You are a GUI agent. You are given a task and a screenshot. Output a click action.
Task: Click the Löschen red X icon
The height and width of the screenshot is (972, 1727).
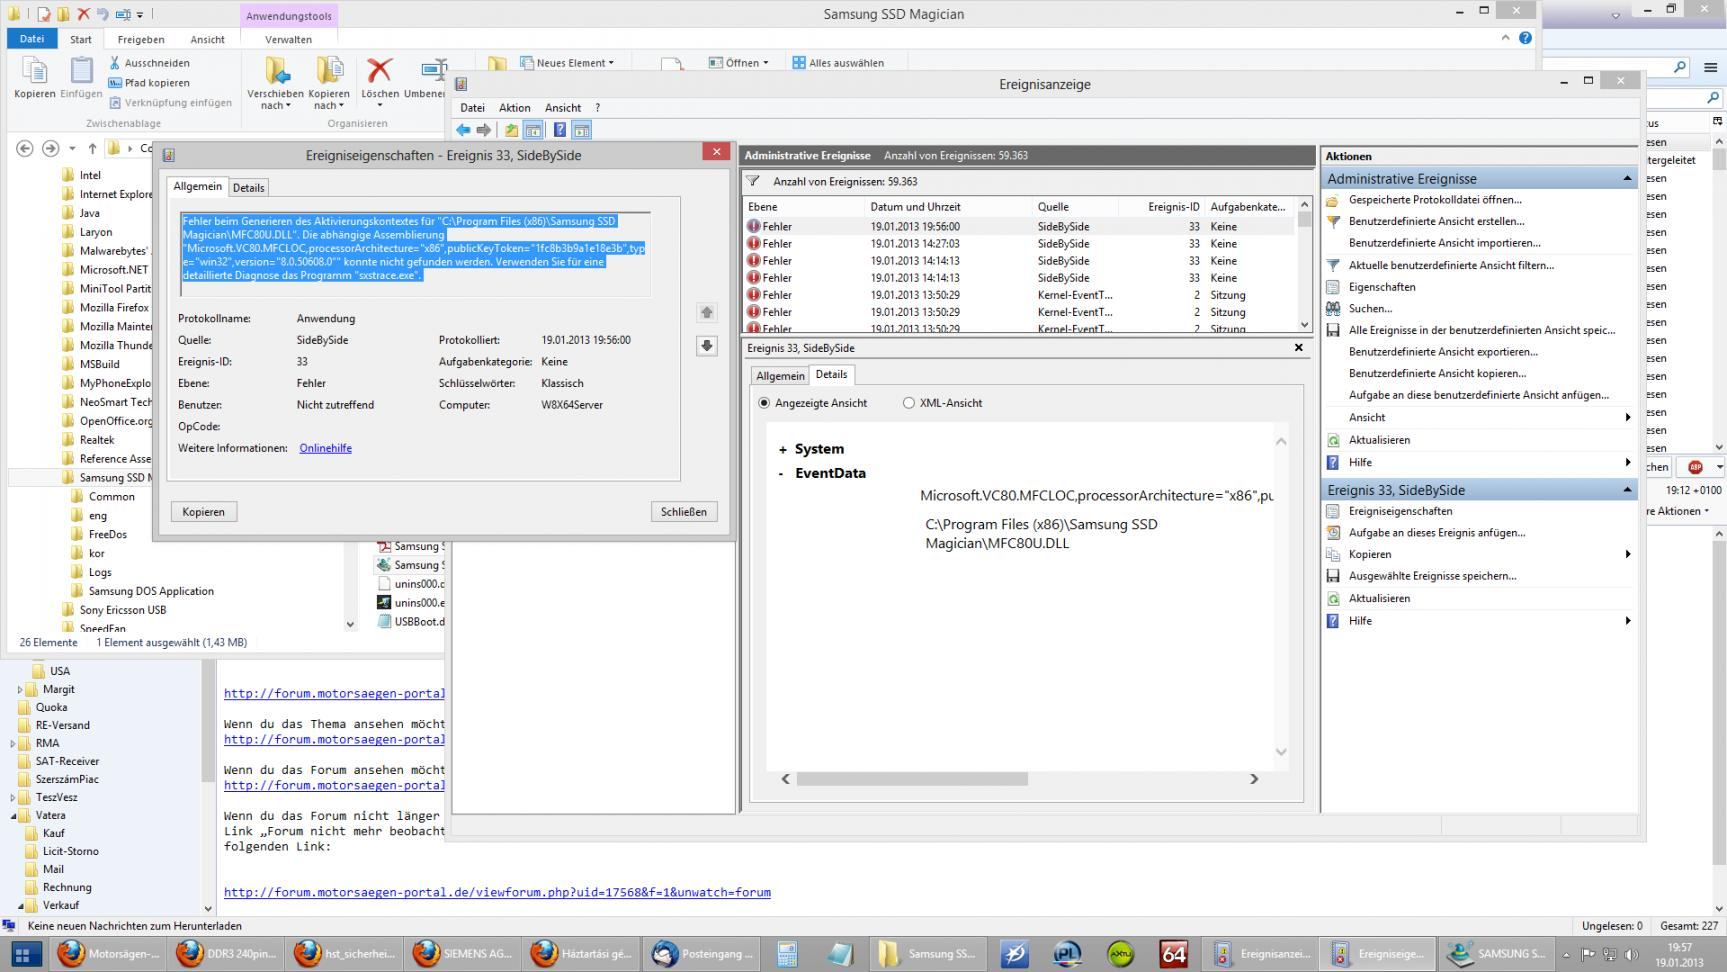[379, 71]
